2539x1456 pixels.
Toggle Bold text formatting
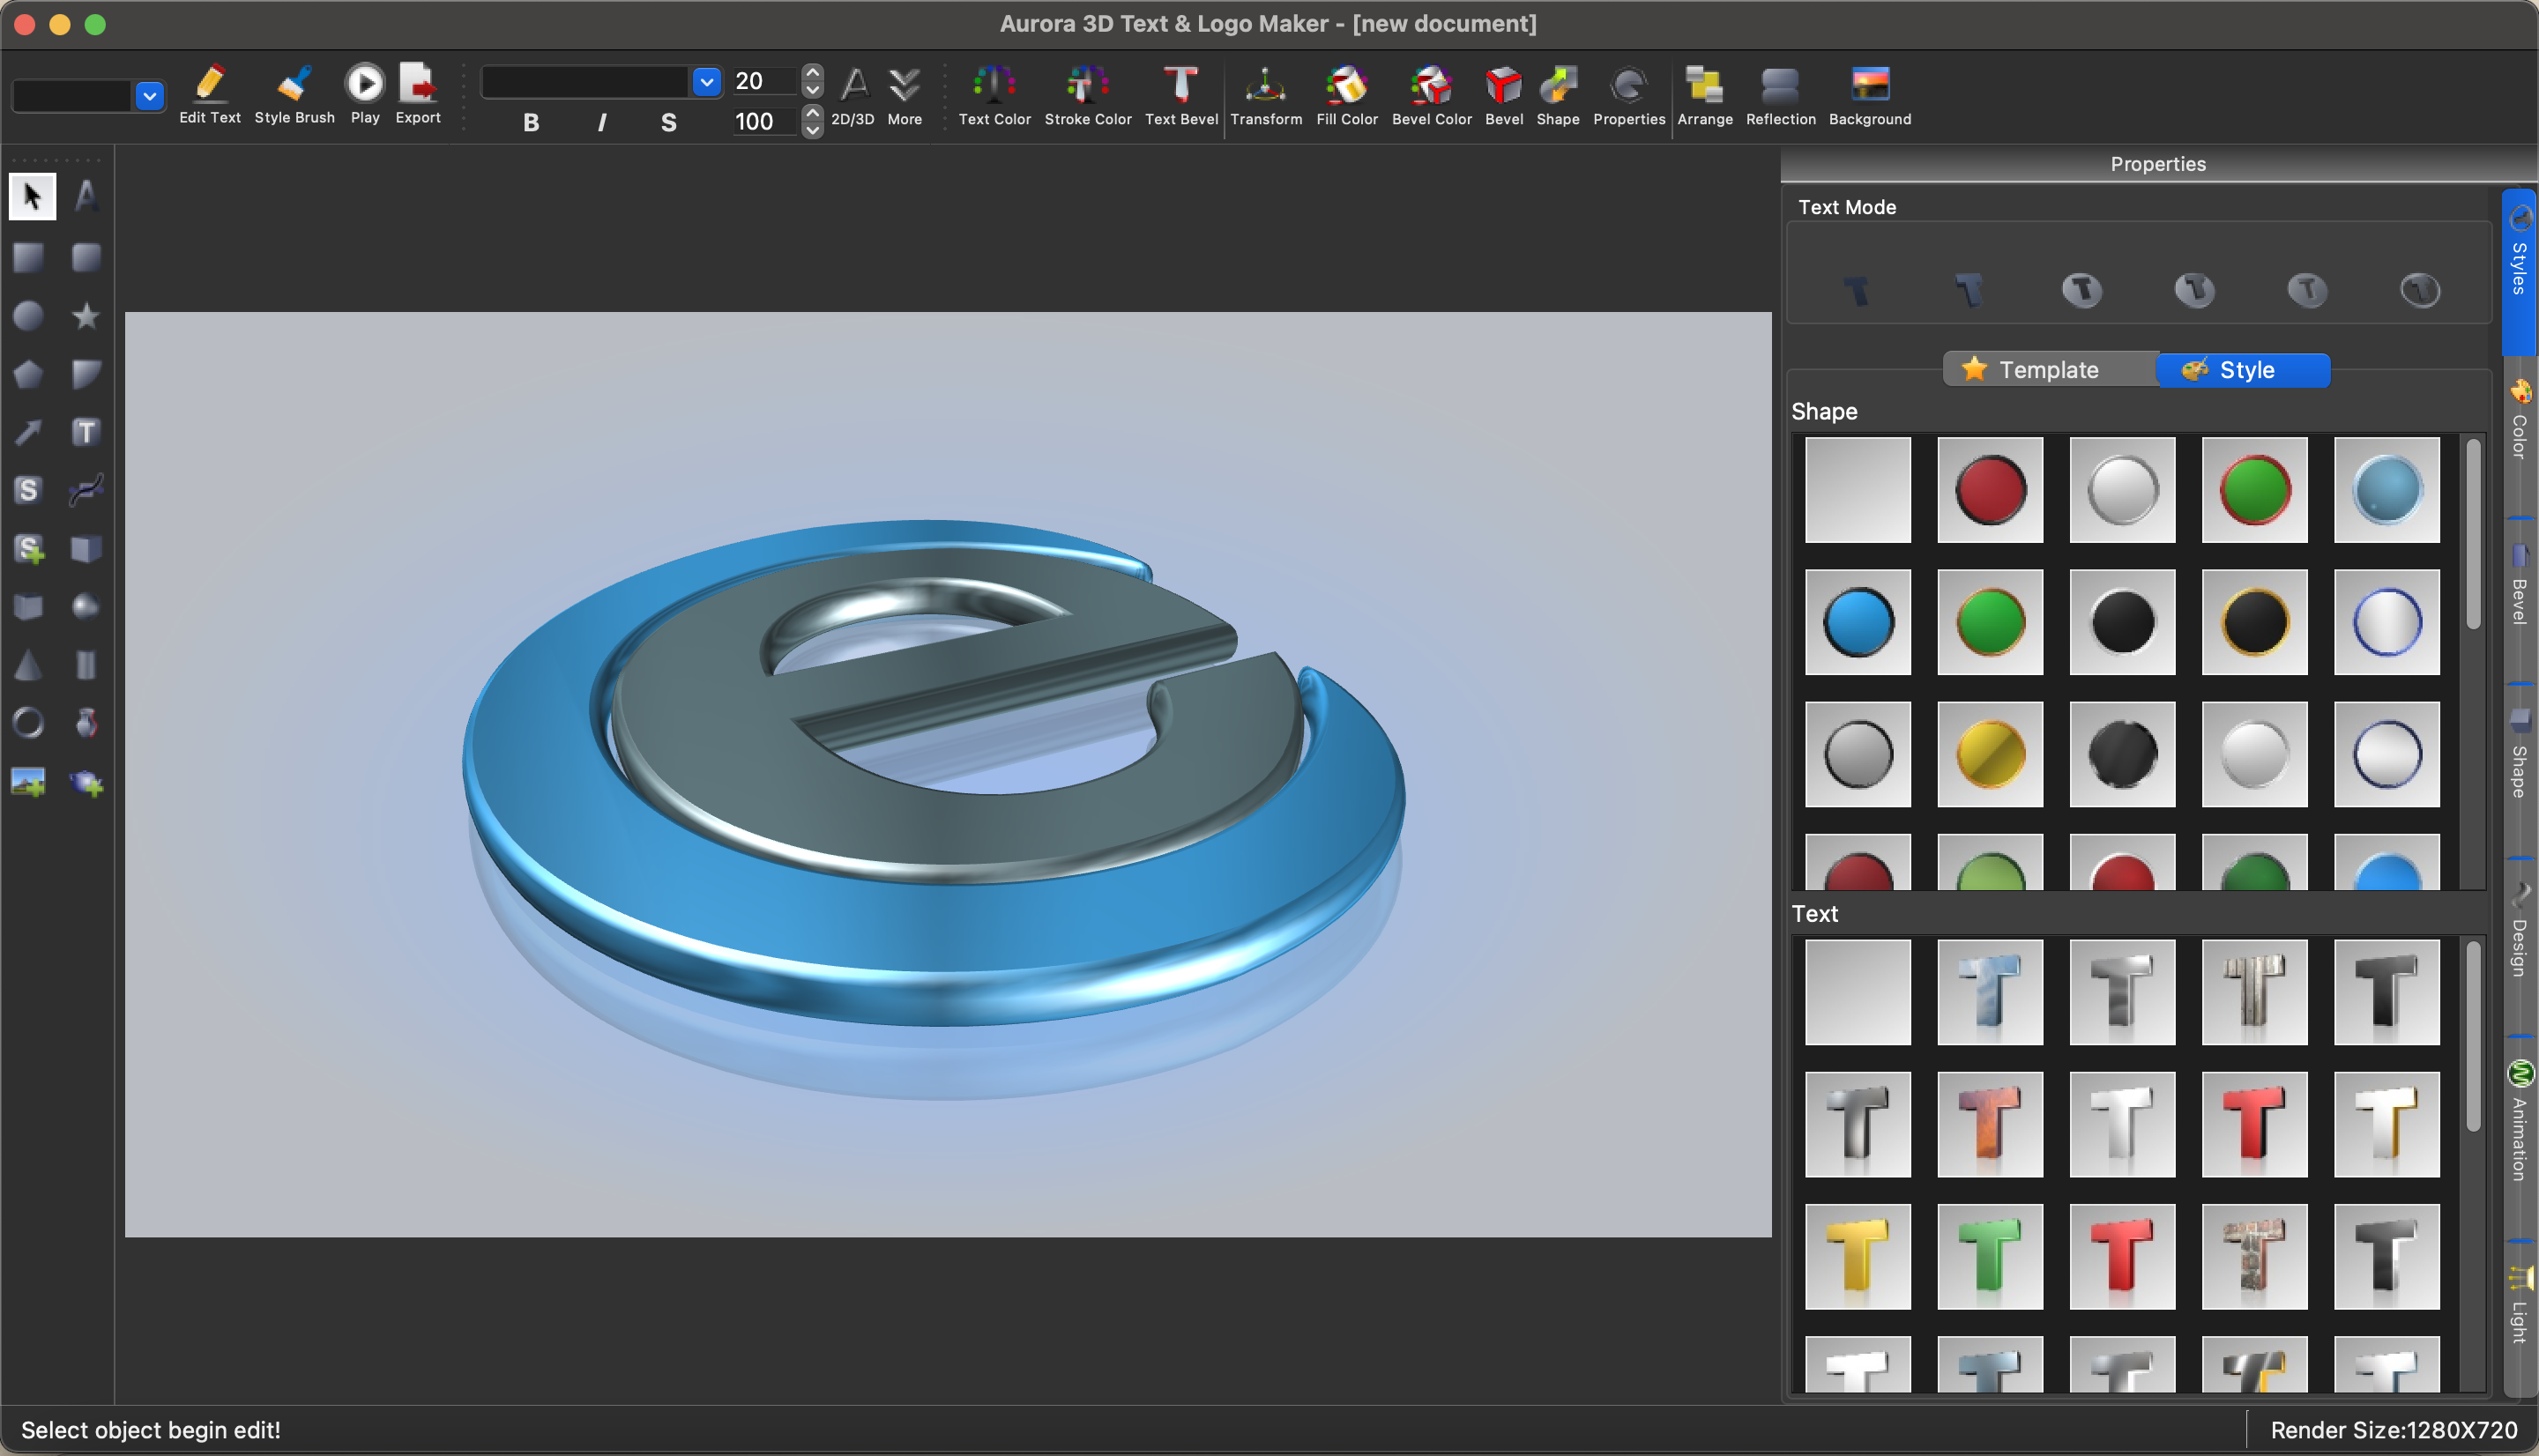[531, 122]
